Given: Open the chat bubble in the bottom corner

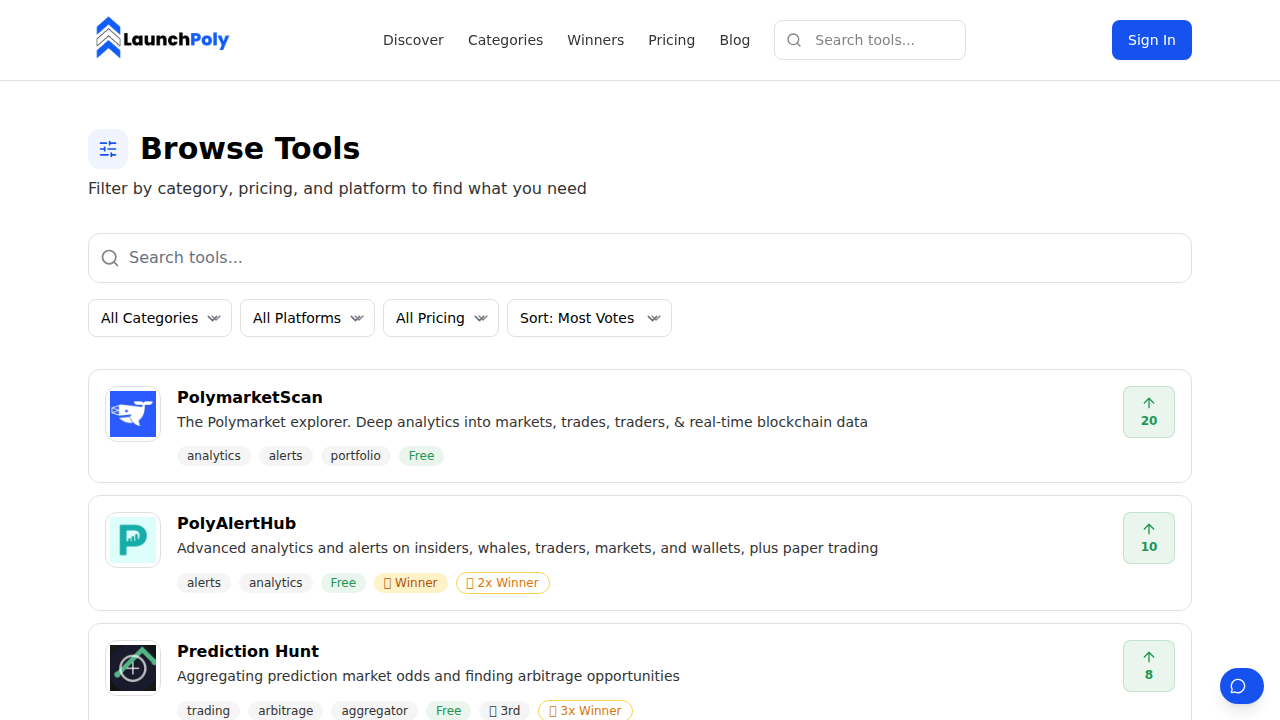Looking at the screenshot, I should point(1241,686).
